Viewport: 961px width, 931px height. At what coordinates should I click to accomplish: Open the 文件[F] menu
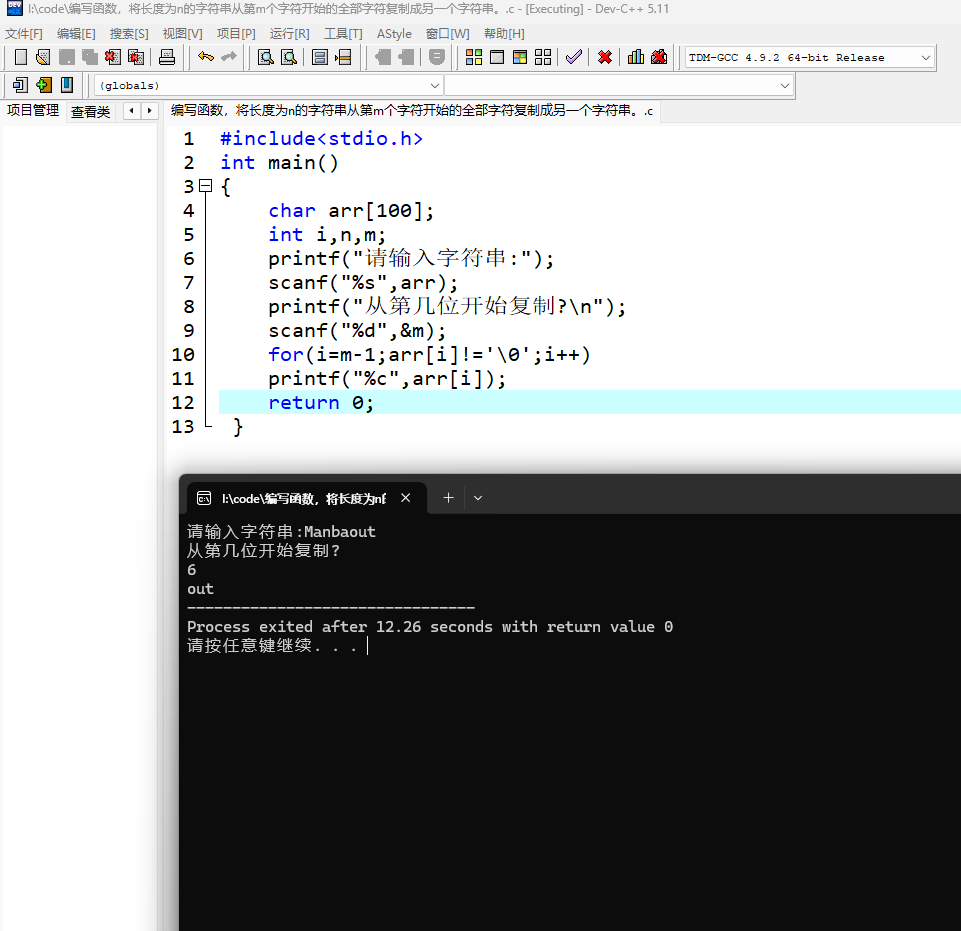(x=24, y=34)
